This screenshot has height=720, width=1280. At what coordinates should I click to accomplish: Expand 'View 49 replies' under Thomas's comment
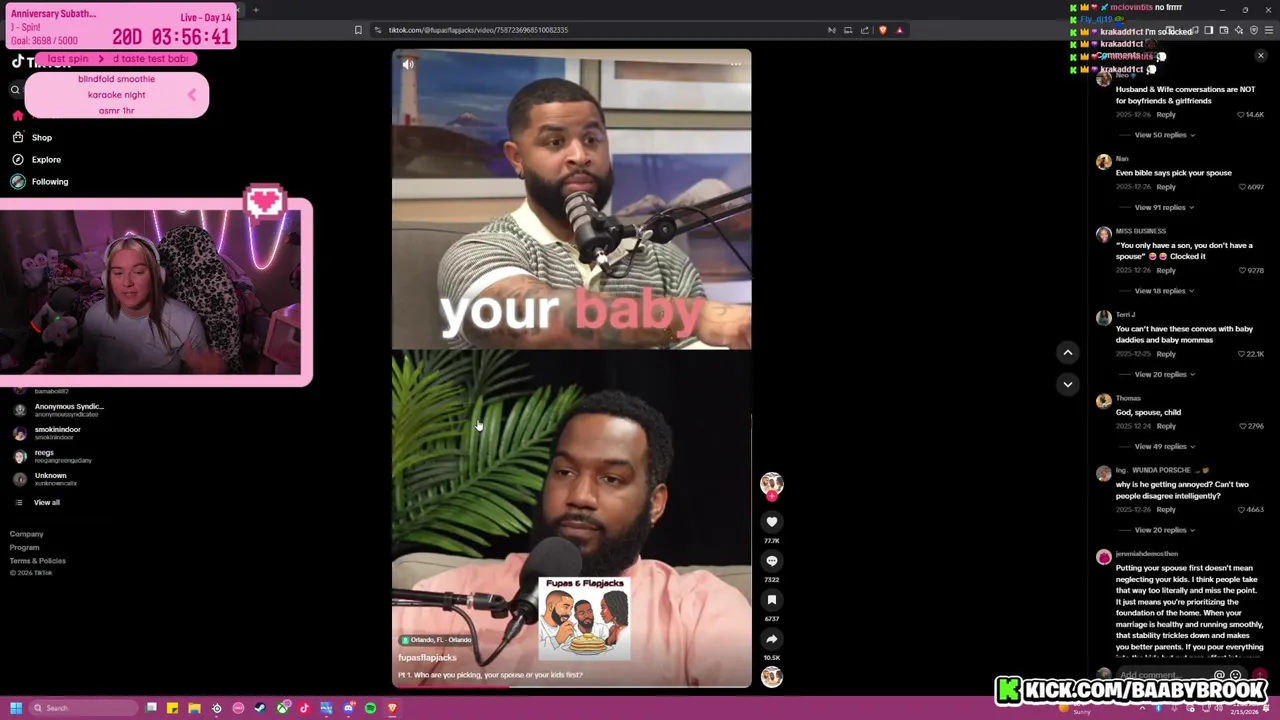(1164, 446)
